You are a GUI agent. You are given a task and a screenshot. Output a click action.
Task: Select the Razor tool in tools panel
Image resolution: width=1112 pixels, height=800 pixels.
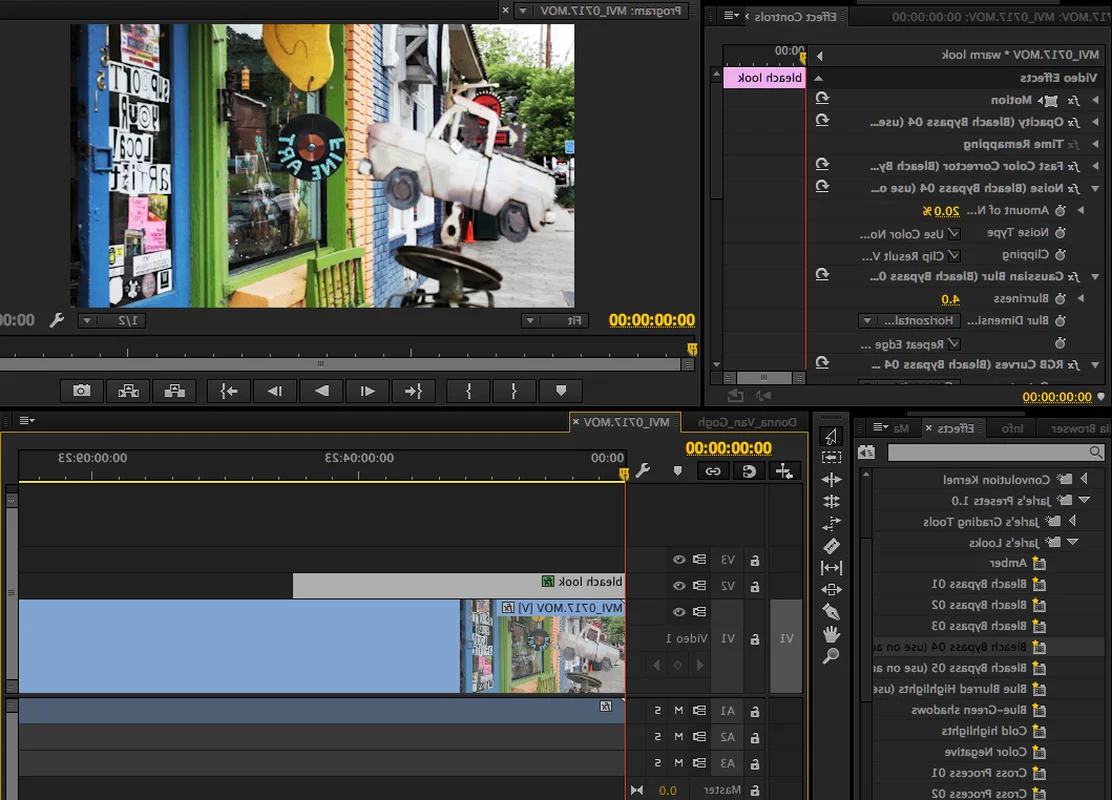[831, 545]
